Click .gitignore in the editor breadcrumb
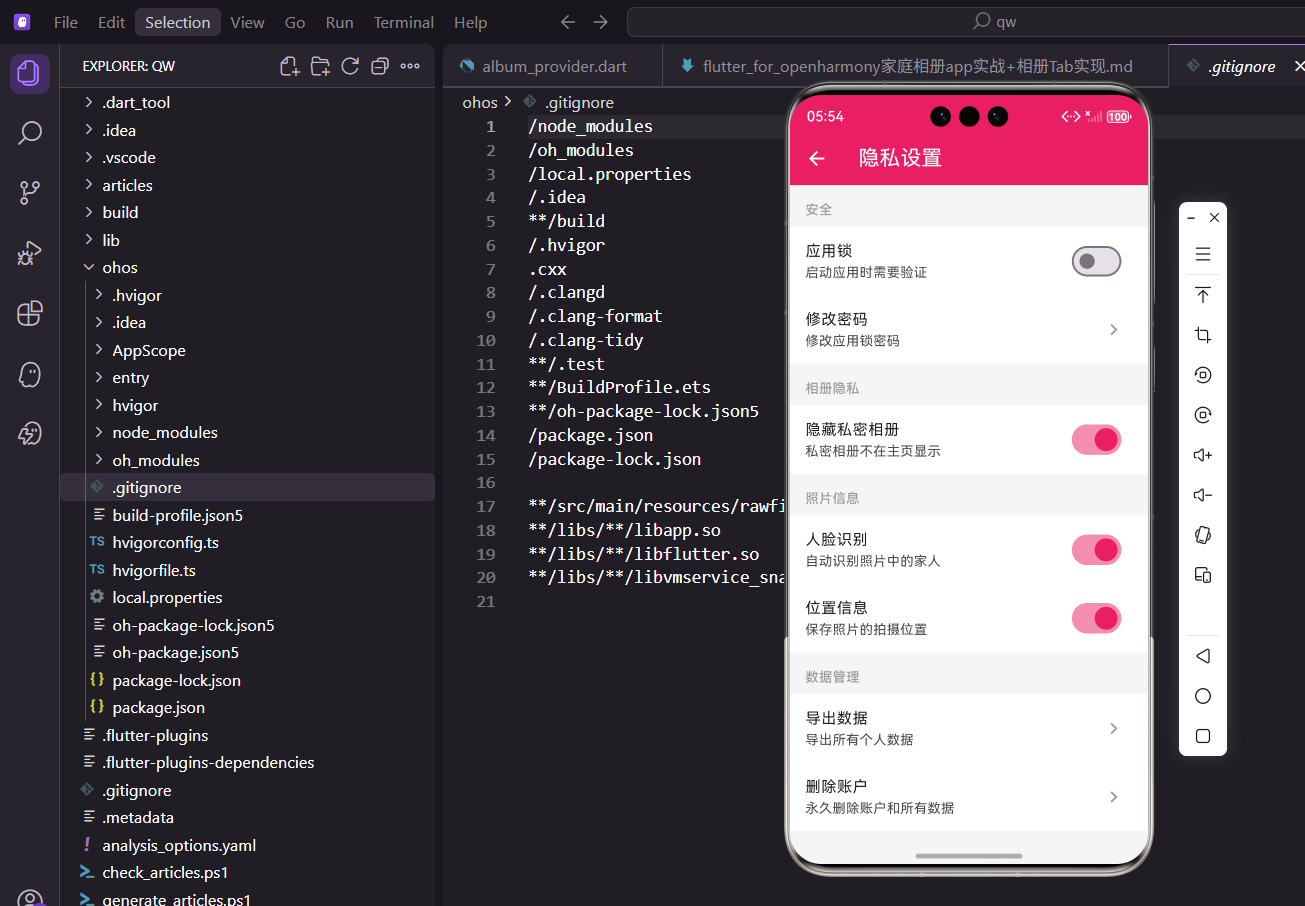The height and width of the screenshot is (906, 1305). [579, 102]
